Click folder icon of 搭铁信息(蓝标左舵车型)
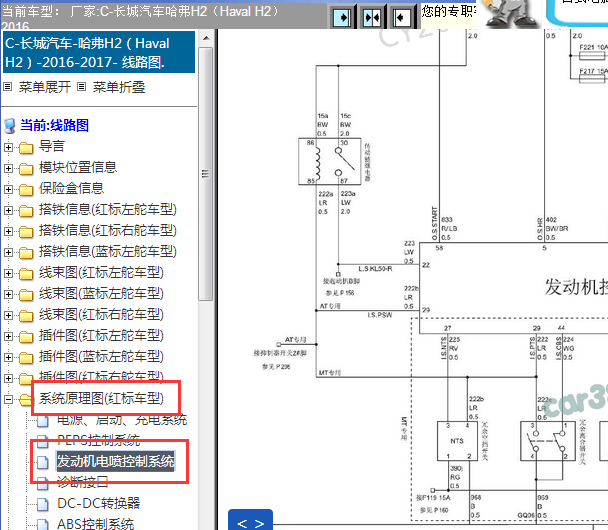Screen dimensions: 608x530 (26, 253)
